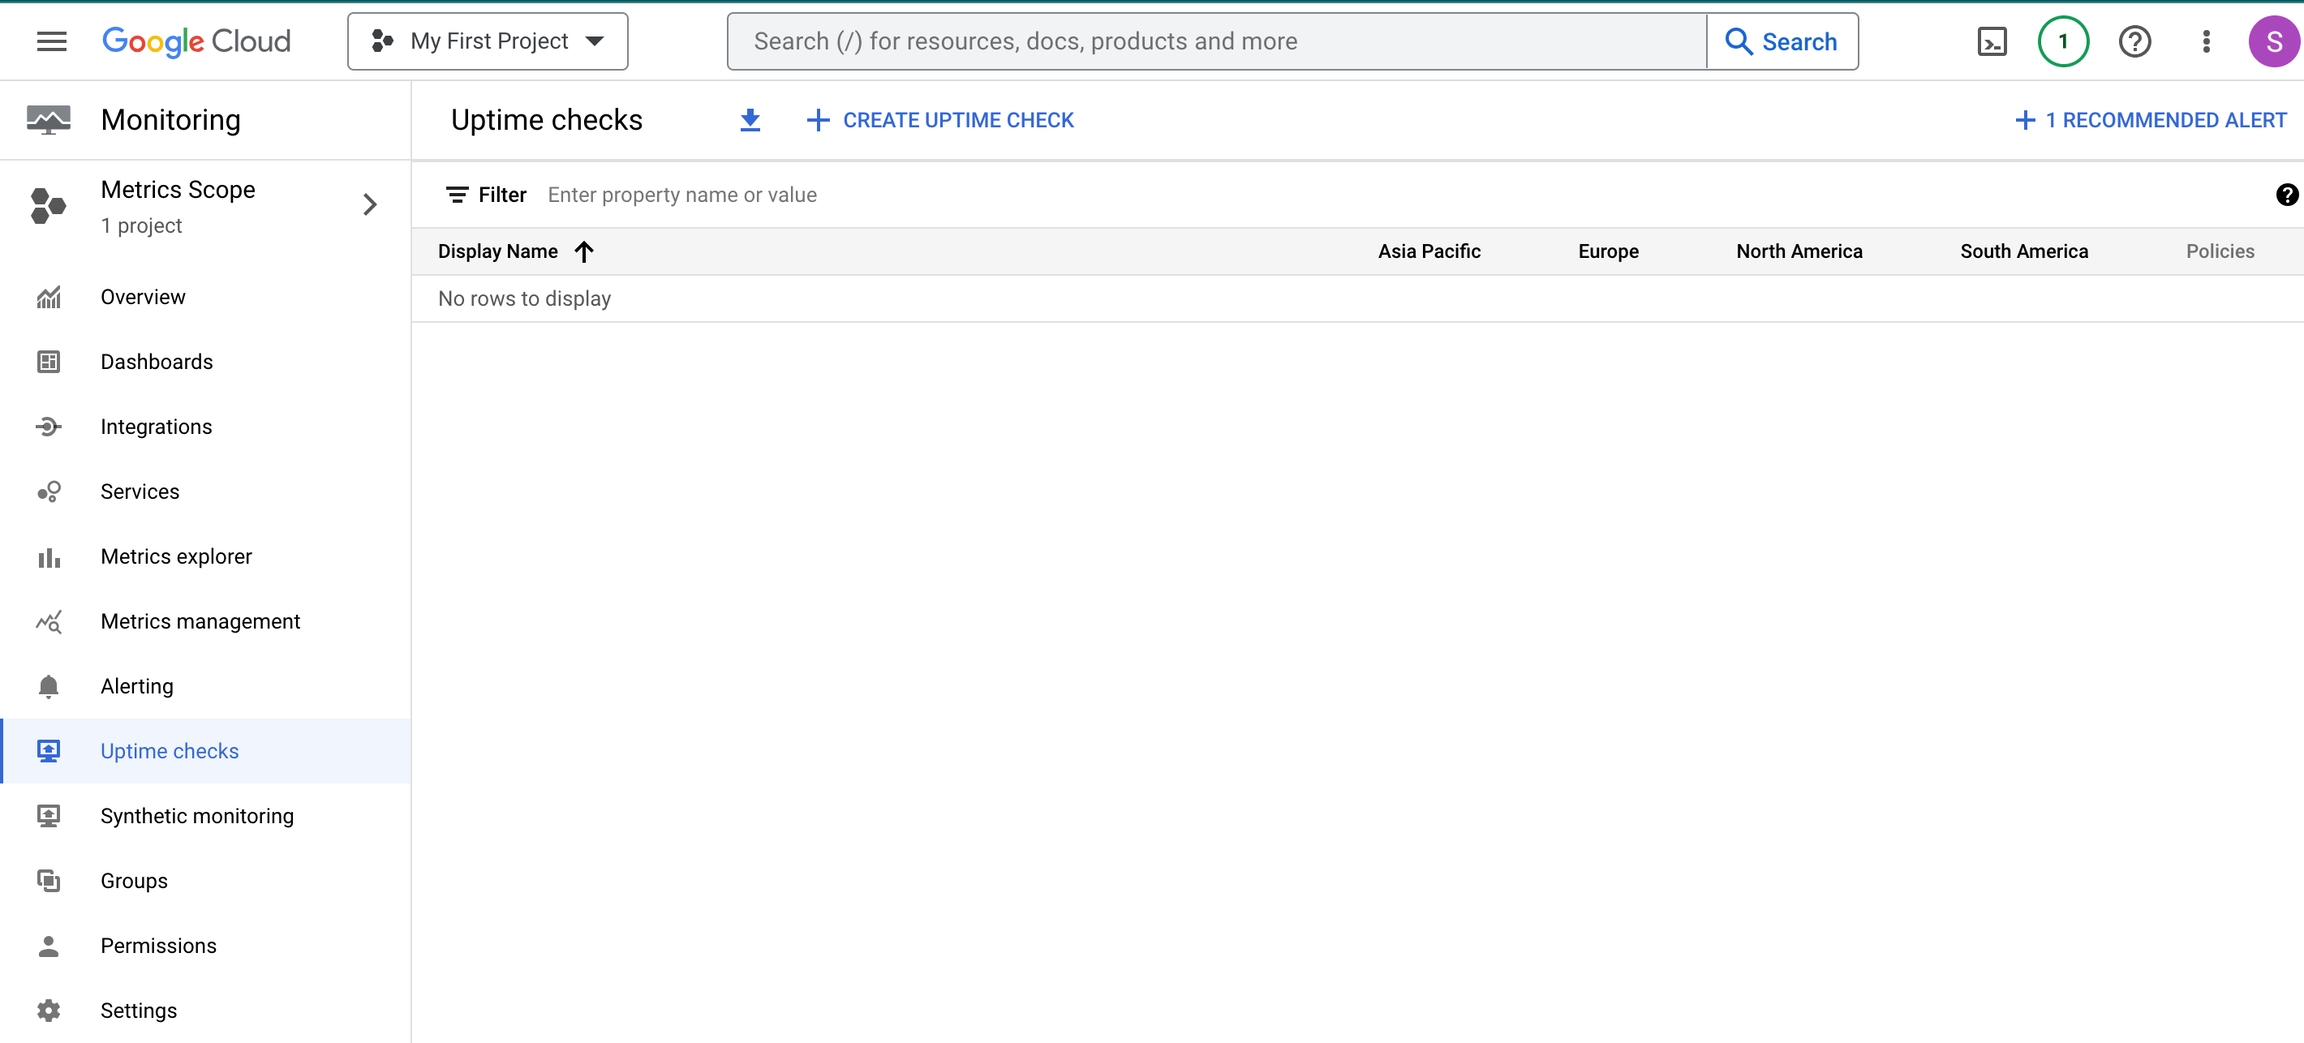Open the notifications badge showing 1
Viewport: 2304px width, 1043px height.
click(x=2063, y=41)
